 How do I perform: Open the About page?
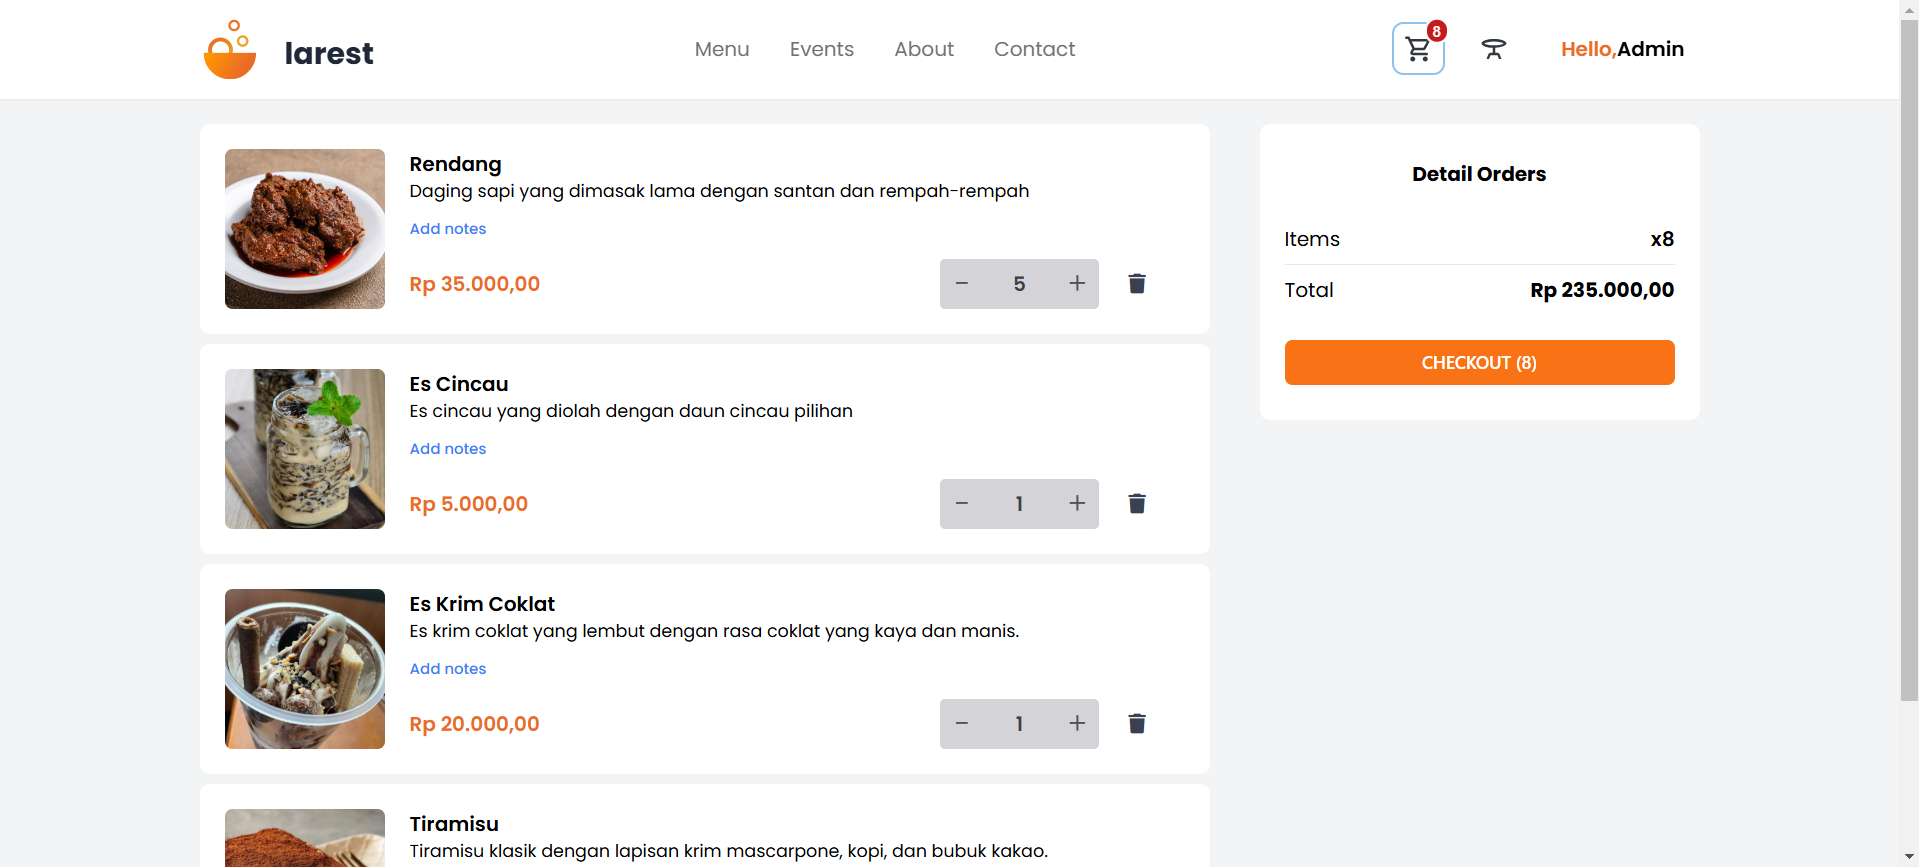coord(923,49)
